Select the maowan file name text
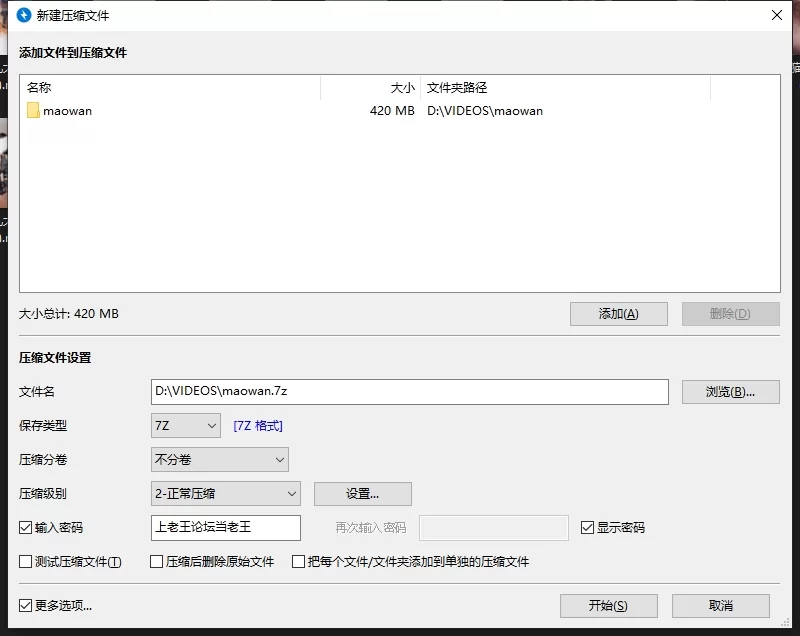The height and width of the screenshot is (636, 800). coord(67,111)
